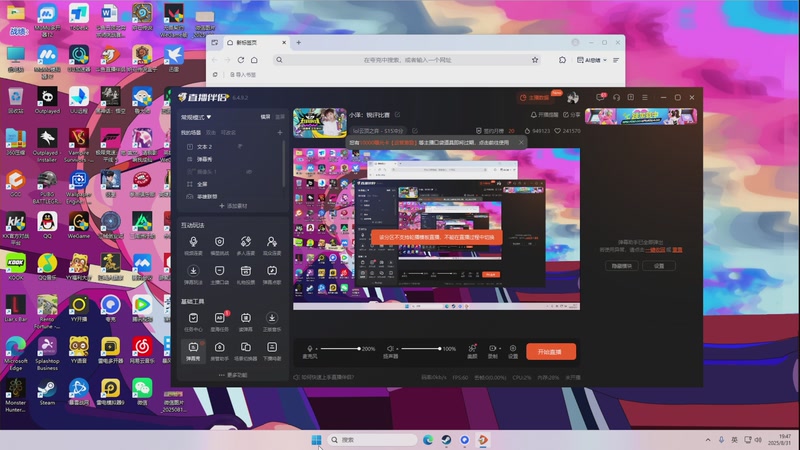This screenshot has width=800, height=450.
Task: Select the 文本 2 source row
Action: 233,146
